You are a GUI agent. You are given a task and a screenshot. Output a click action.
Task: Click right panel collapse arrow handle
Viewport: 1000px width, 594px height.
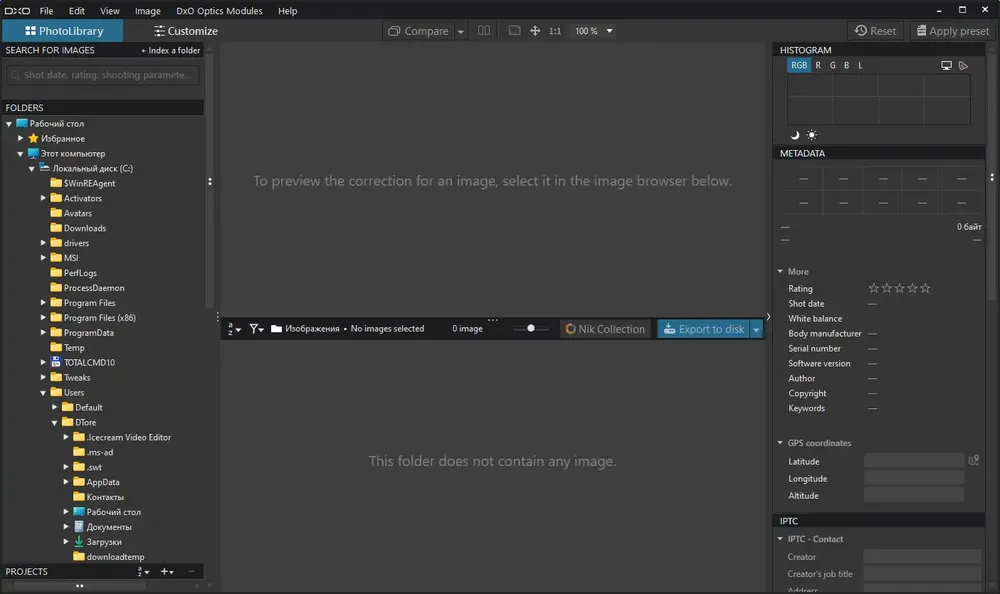768,316
